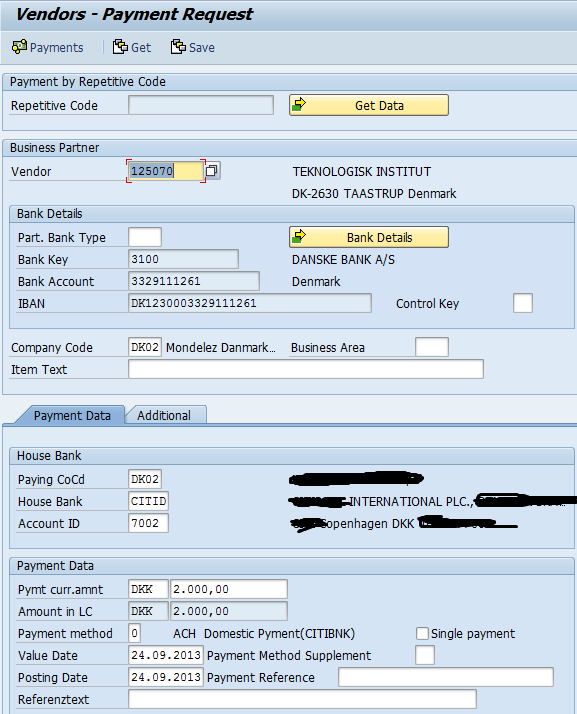The height and width of the screenshot is (714, 577).
Task: Click the Vendor number field
Action: pyautogui.click(x=166, y=171)
